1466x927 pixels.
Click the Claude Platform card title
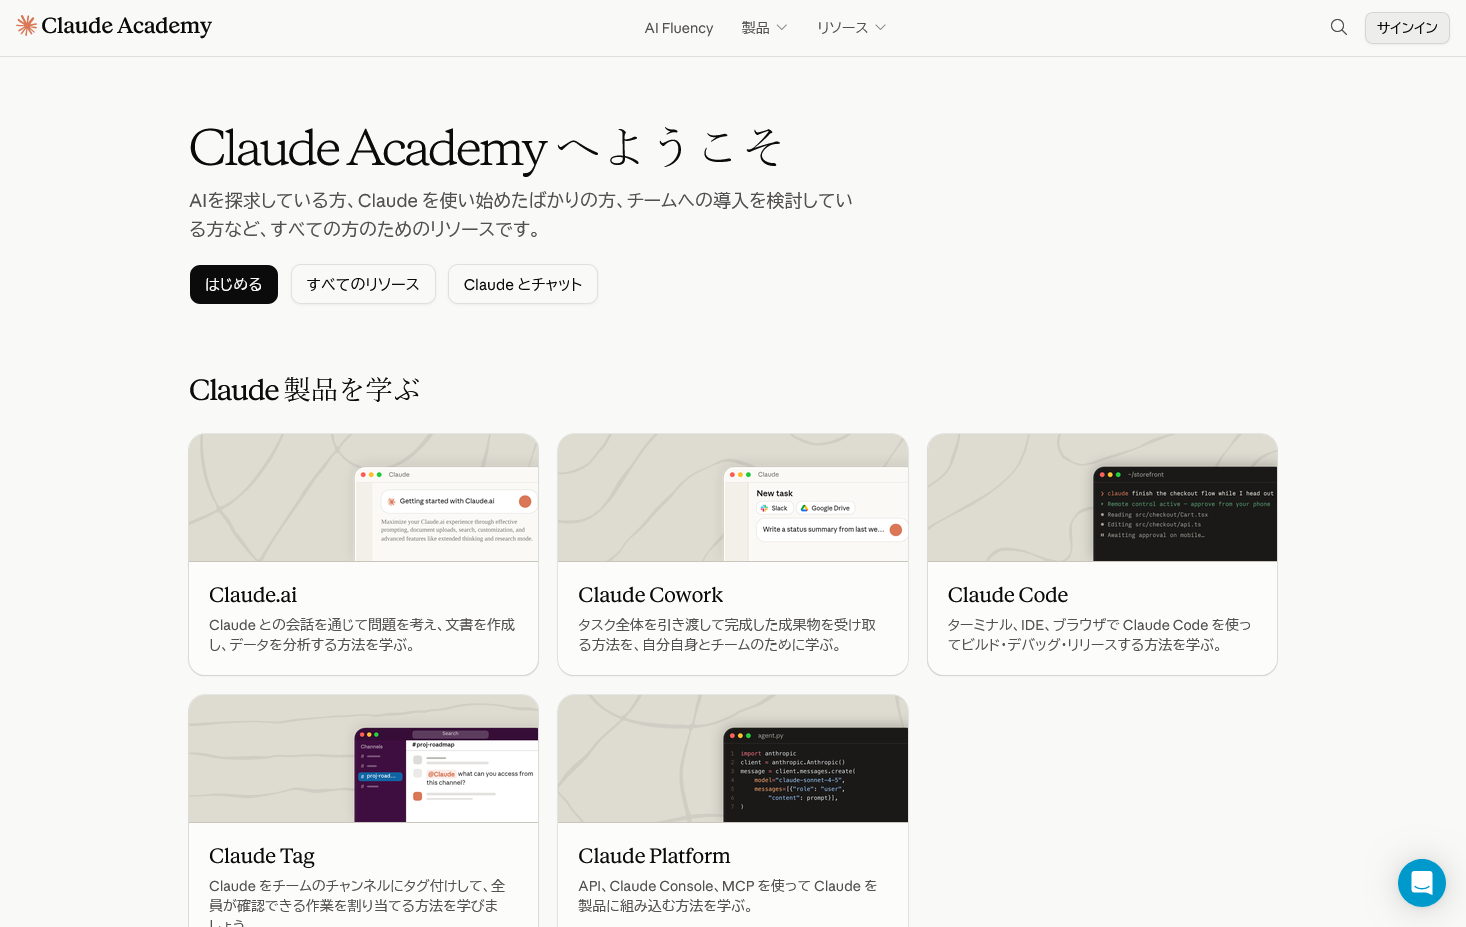click(654, 856)
